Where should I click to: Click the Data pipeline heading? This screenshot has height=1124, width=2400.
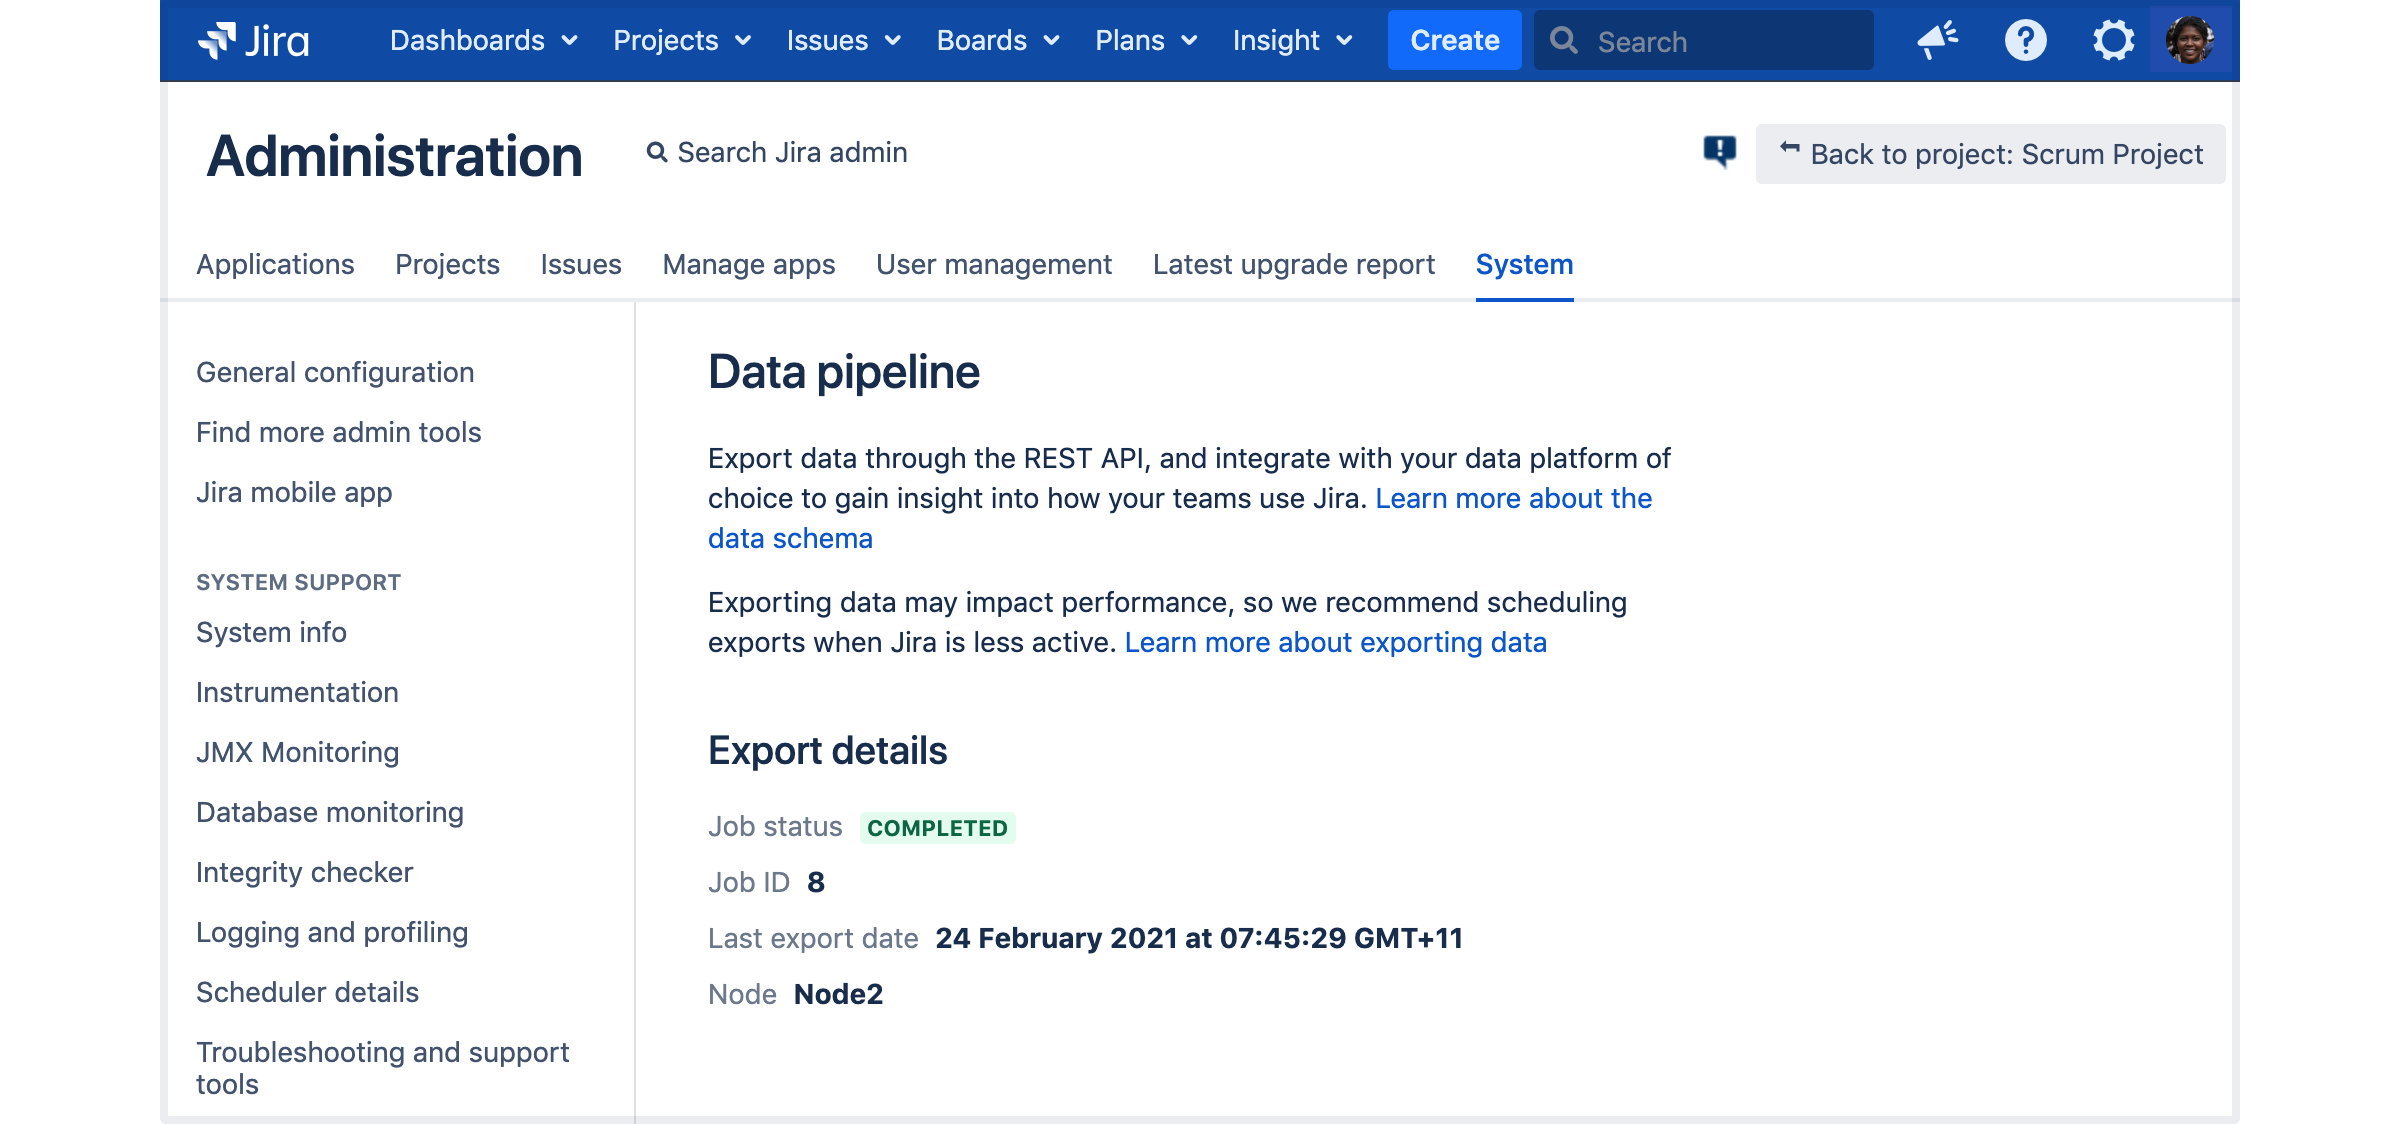[x=843, y=372]
